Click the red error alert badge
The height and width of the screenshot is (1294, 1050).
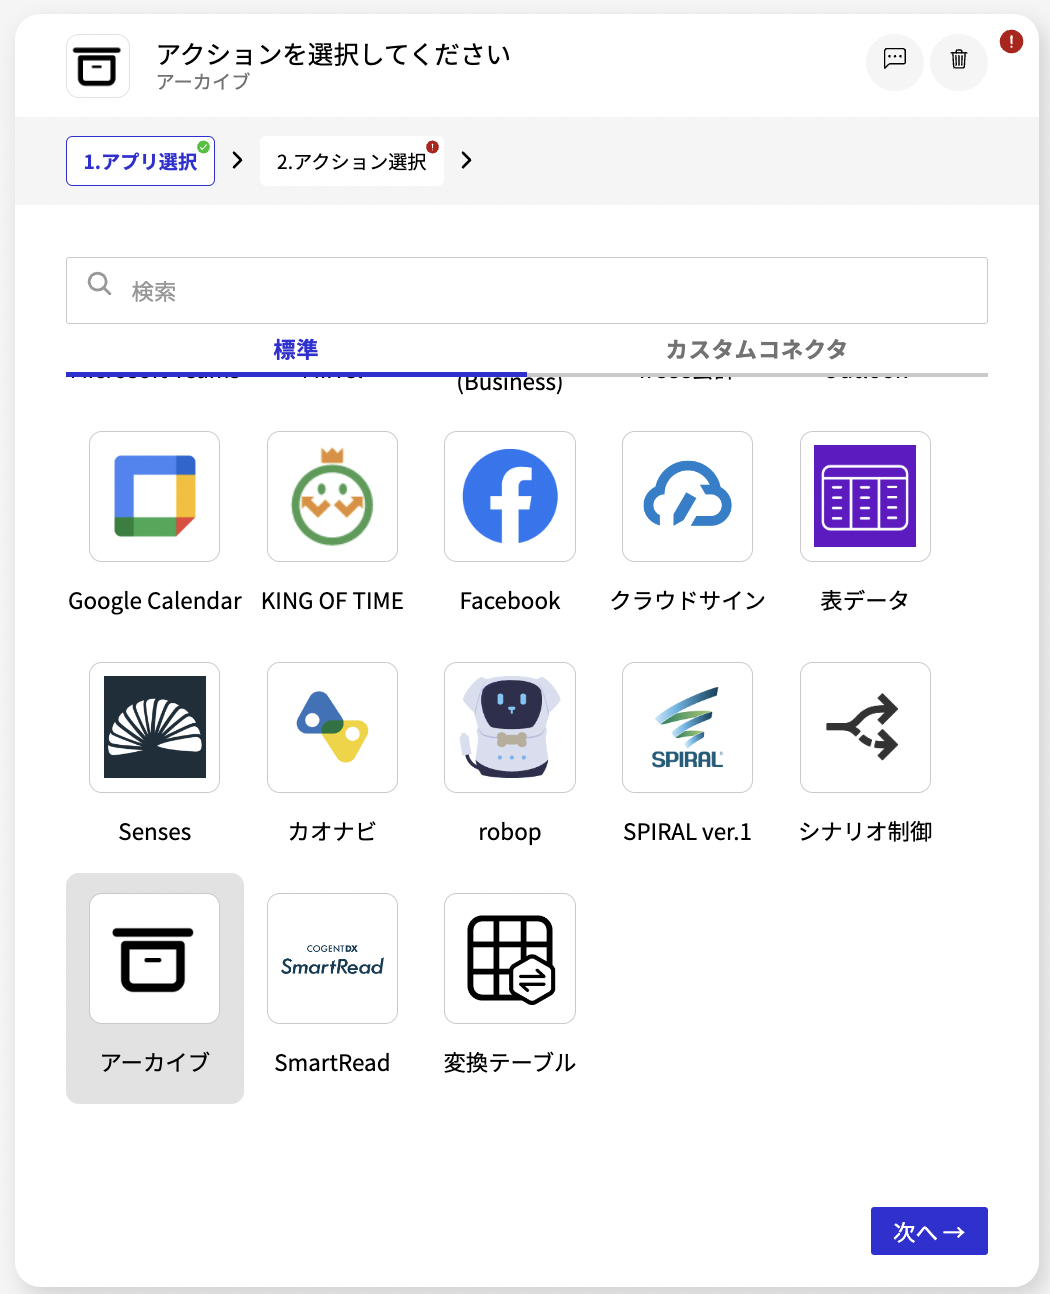pos(1011,42)
